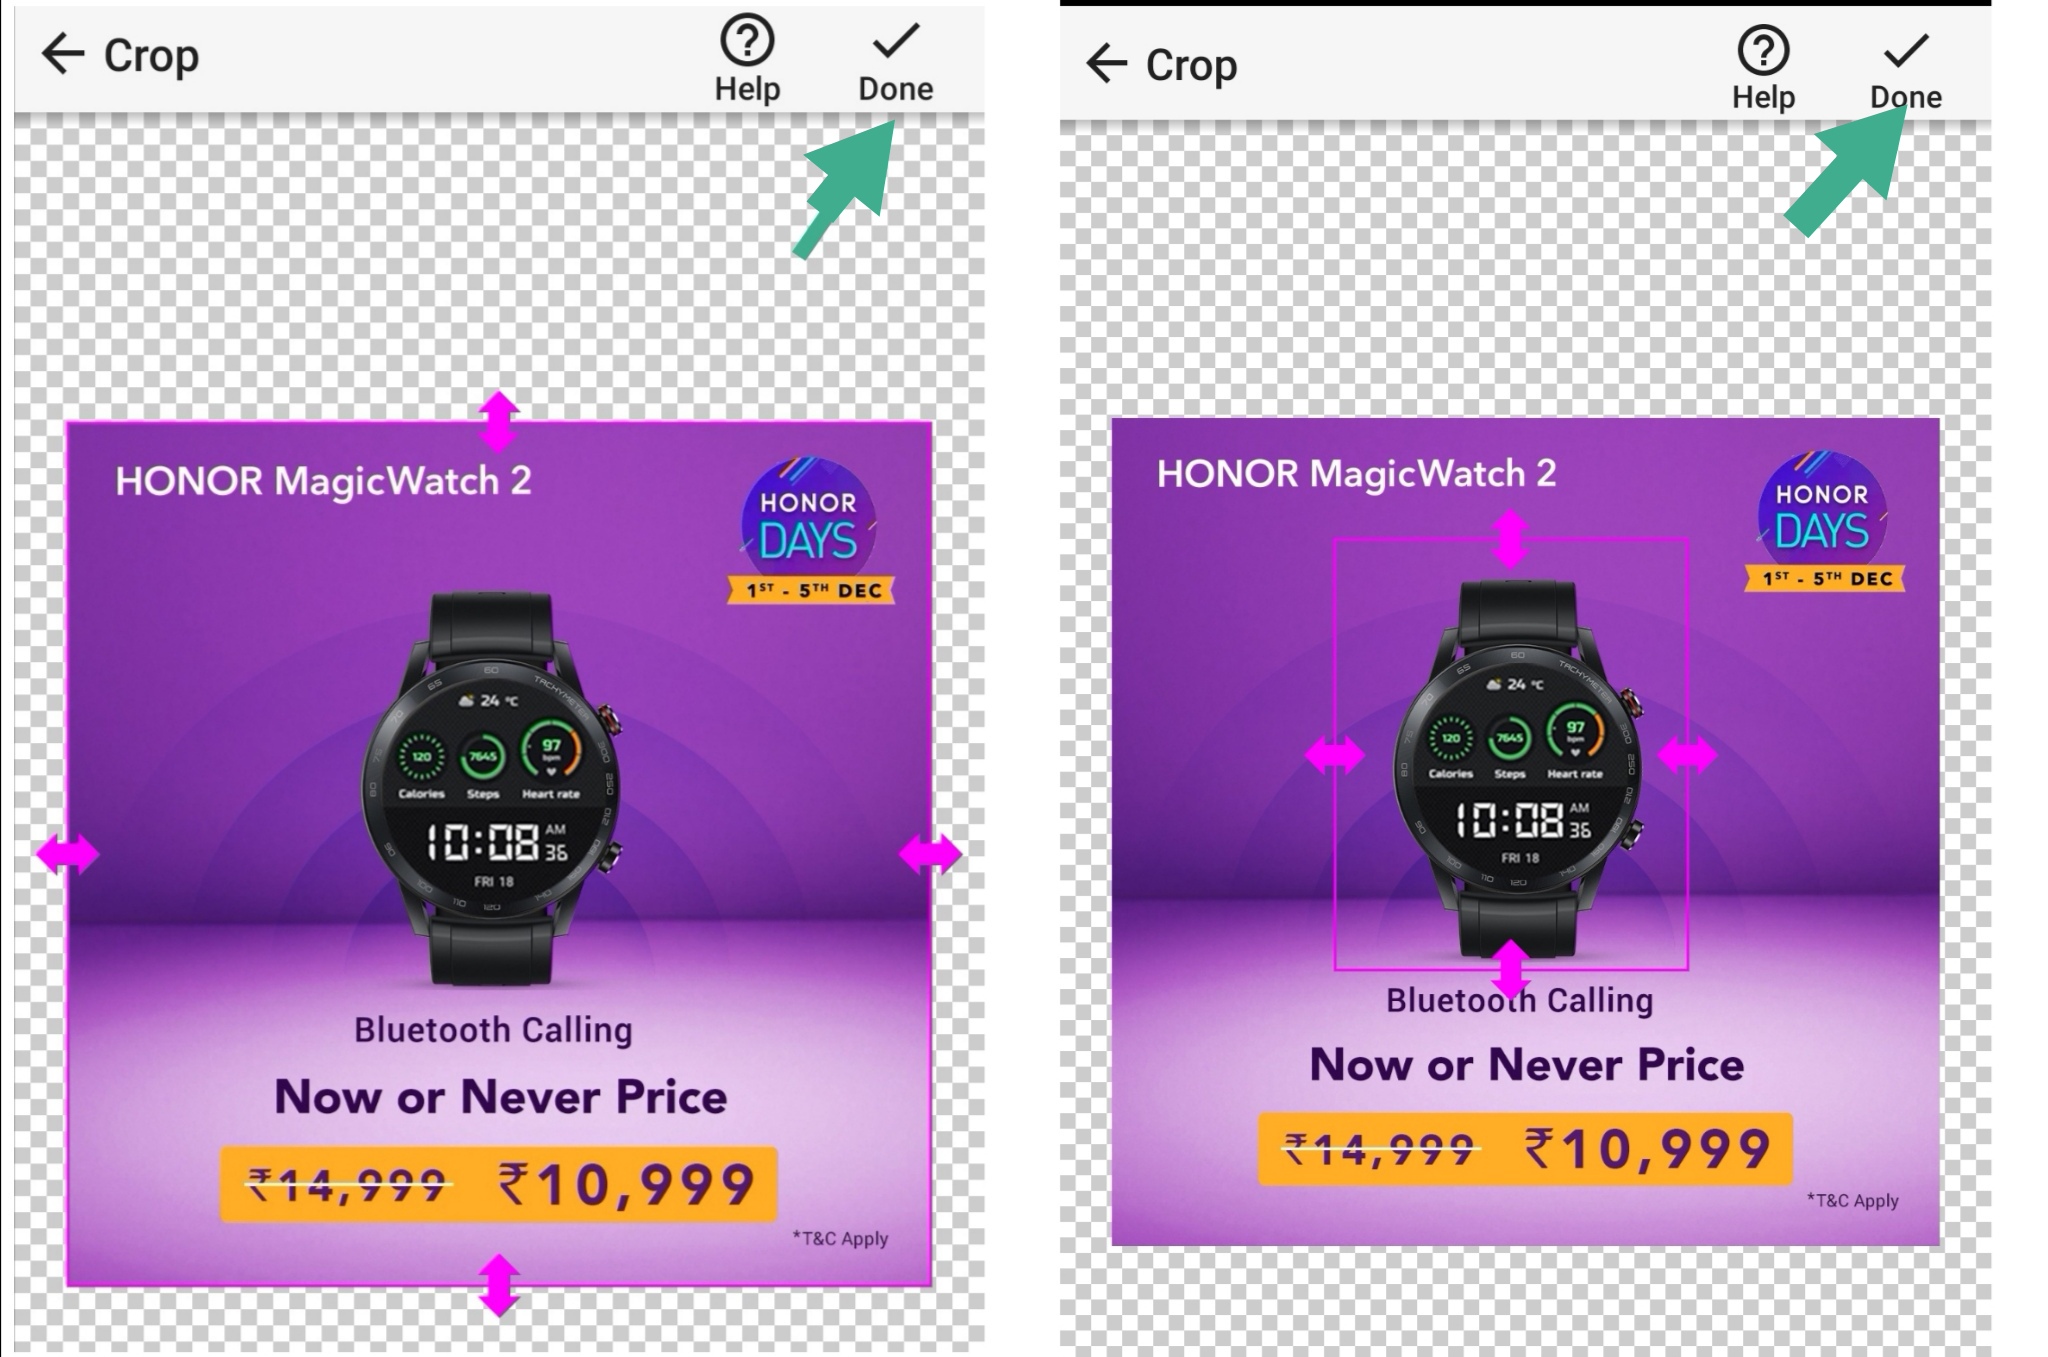
Task: Tap the back arrow in left Crop screen
Action: pos(62,54)
